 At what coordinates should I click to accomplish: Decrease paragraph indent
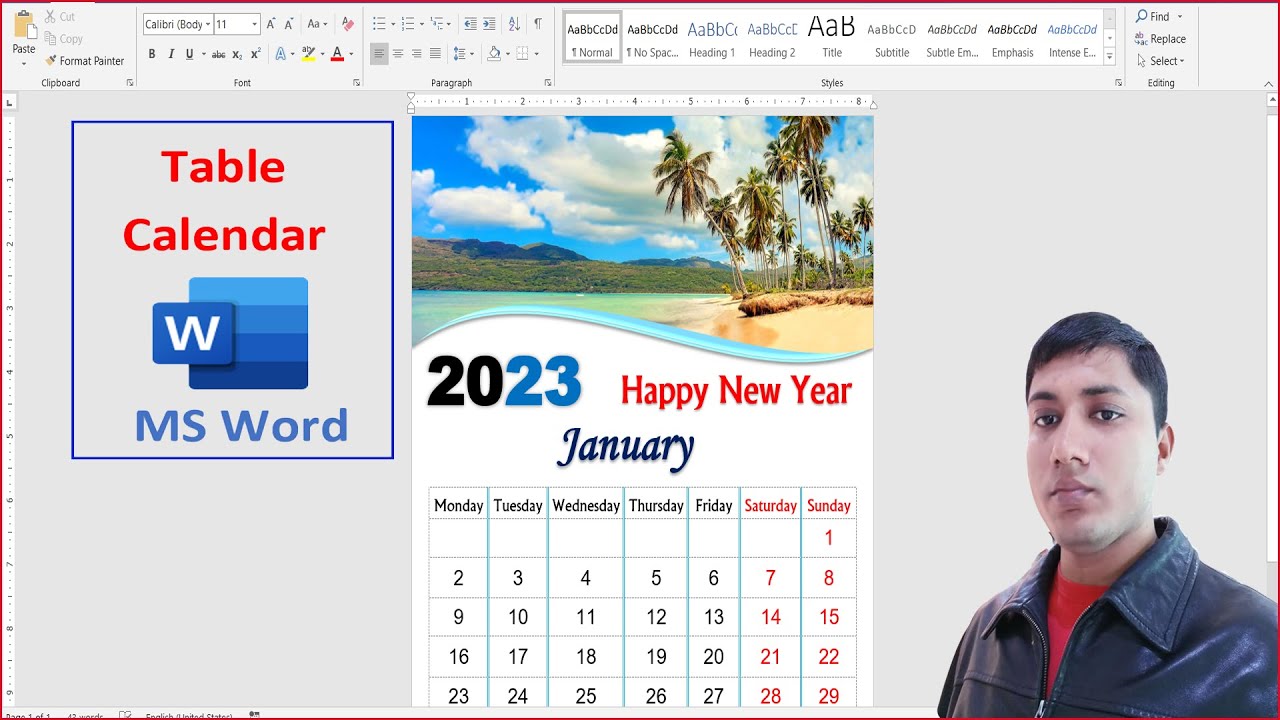coord(470,24)
